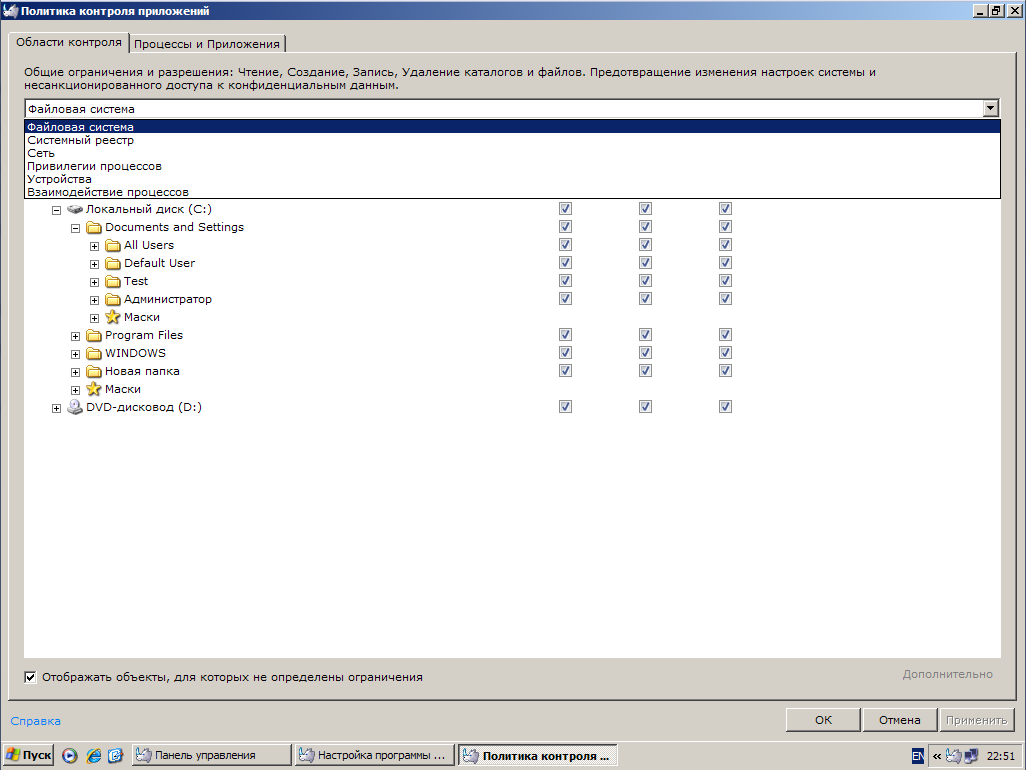Screen dimensions: 1026x770
Task: Click the third quick launch icon next to Internet Explorer
Action: point(115,756)
